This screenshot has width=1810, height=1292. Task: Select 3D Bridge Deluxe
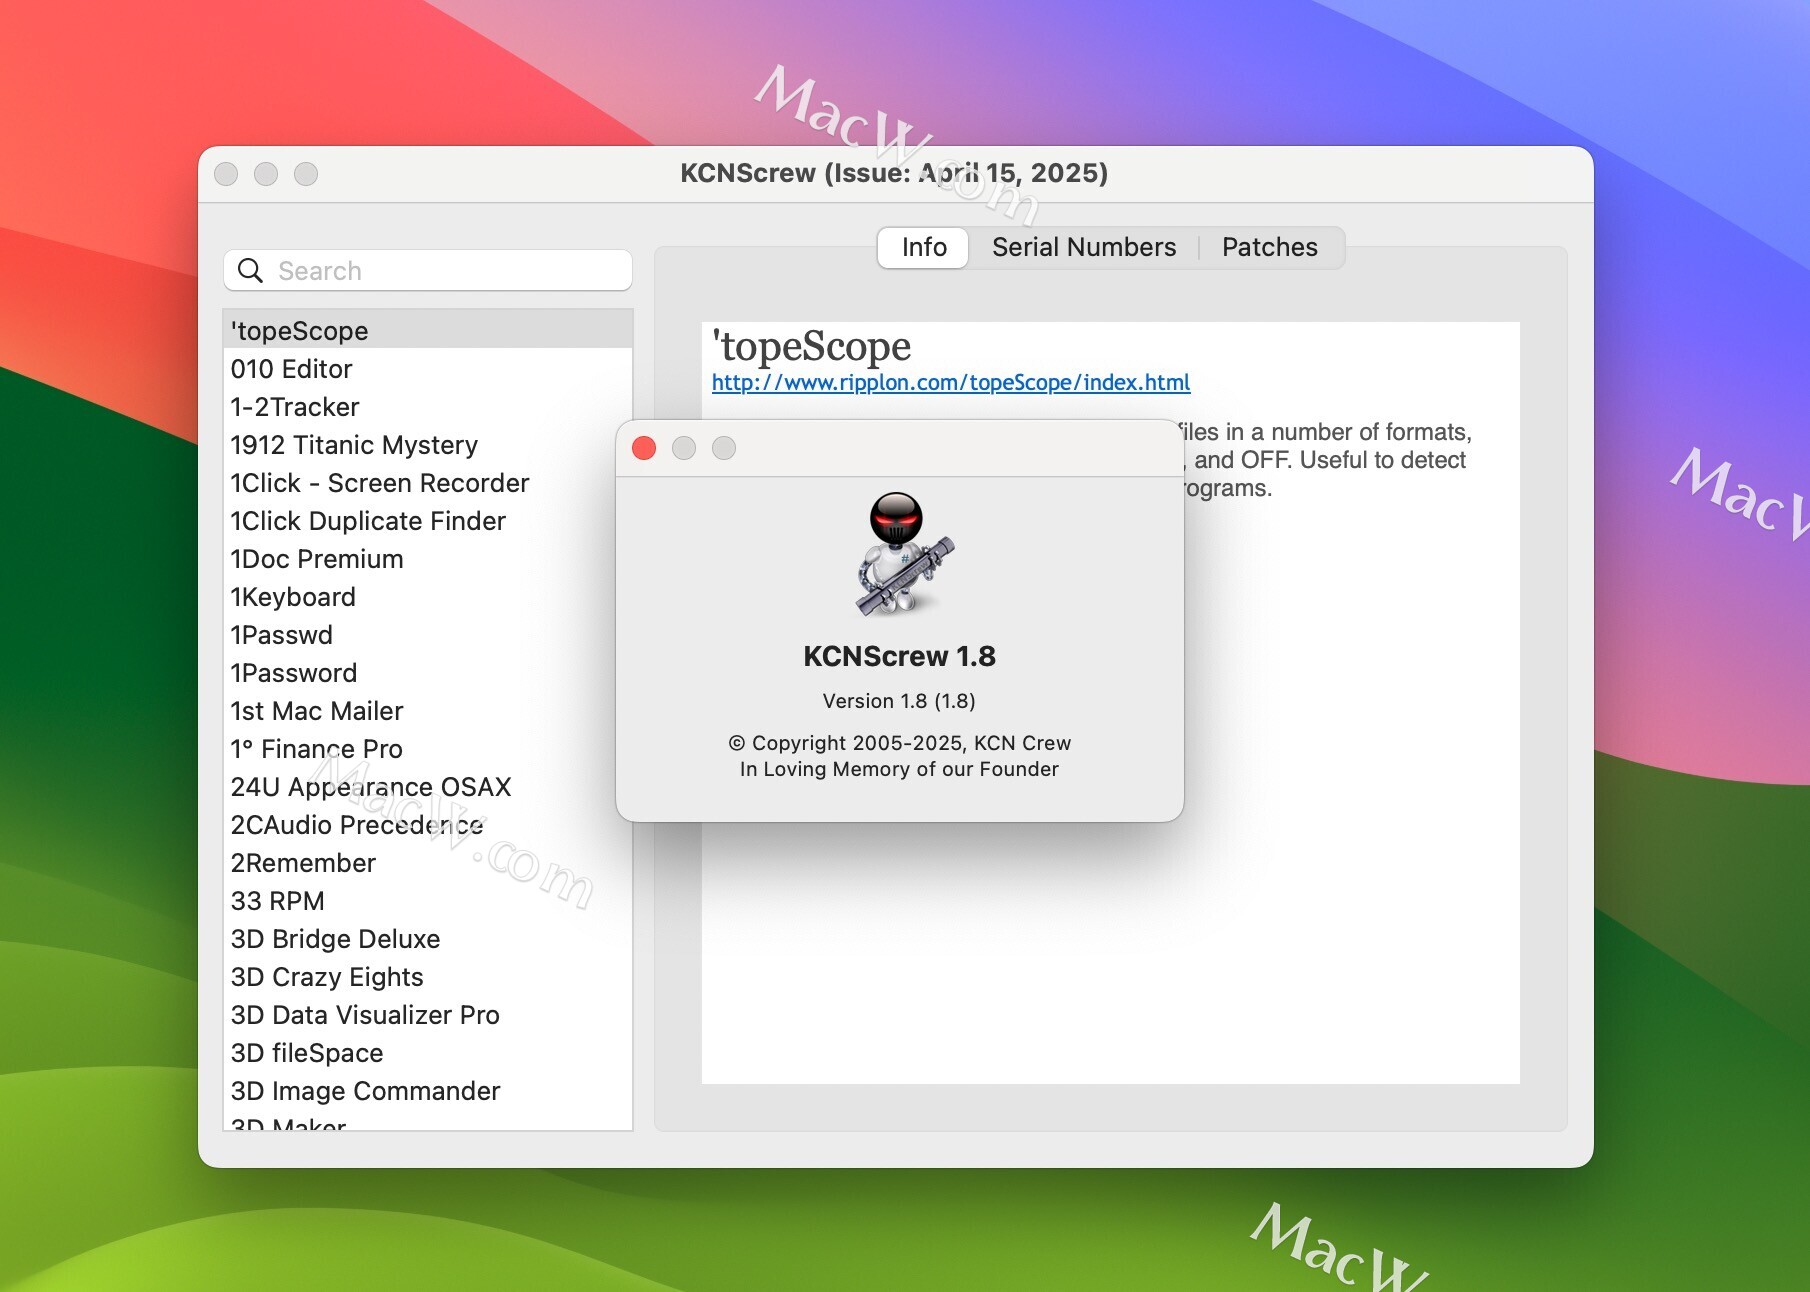[x=428, y=939]
